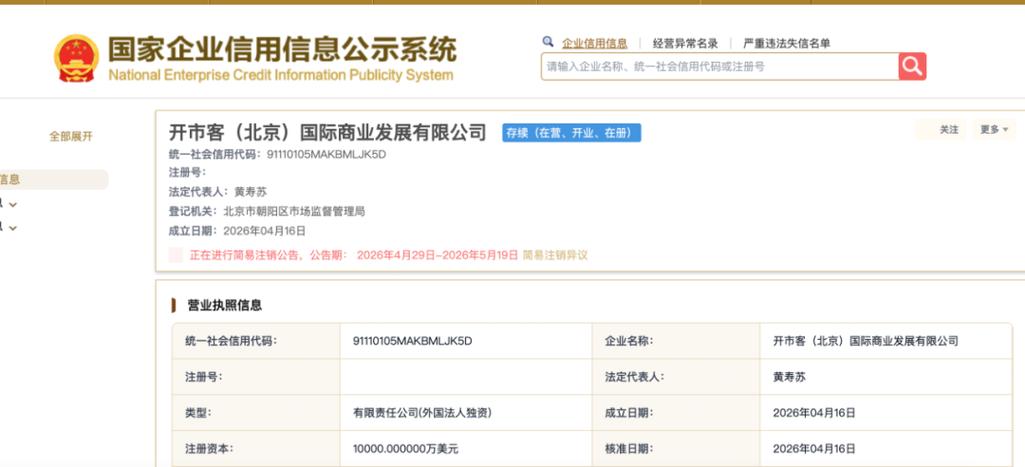This screenshot has width=1025, height=467.
Task: Click header 成立日期 2026年04月16日
Action: click(264, 231)
